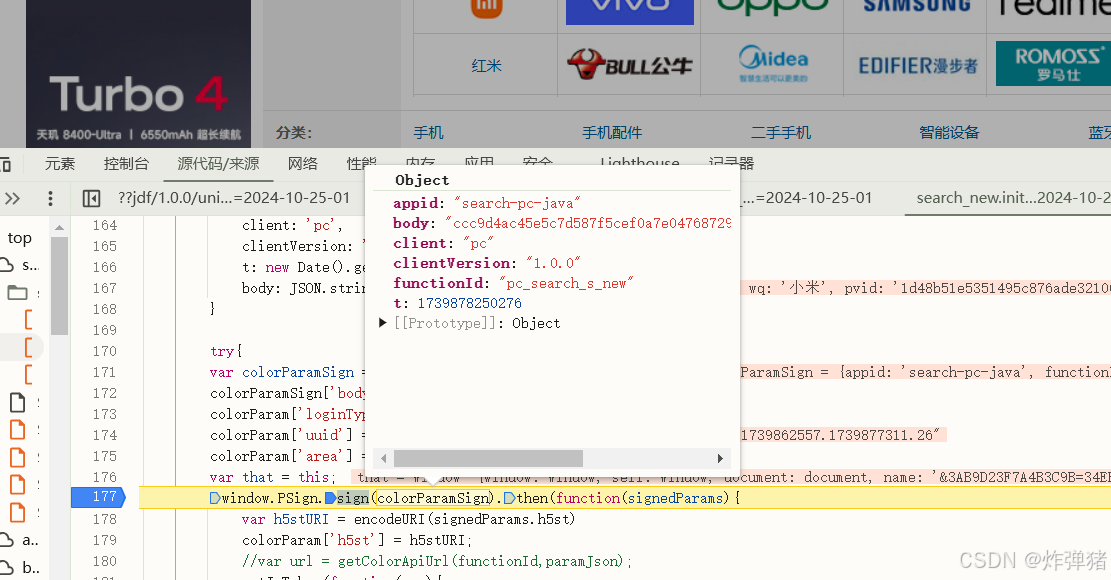Select the cloud icon beside 'b..' in navigator
1111x580 pixels.
coord(7,567)
